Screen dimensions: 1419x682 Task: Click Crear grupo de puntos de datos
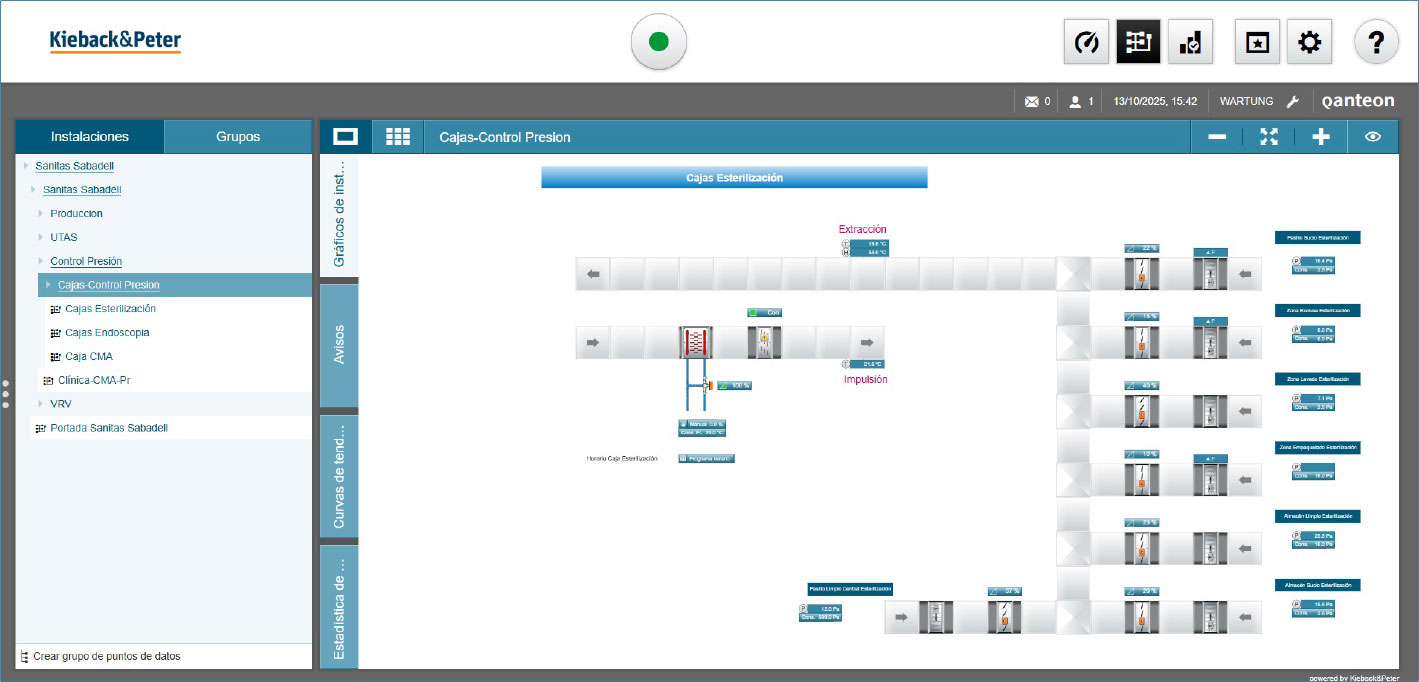106,656
